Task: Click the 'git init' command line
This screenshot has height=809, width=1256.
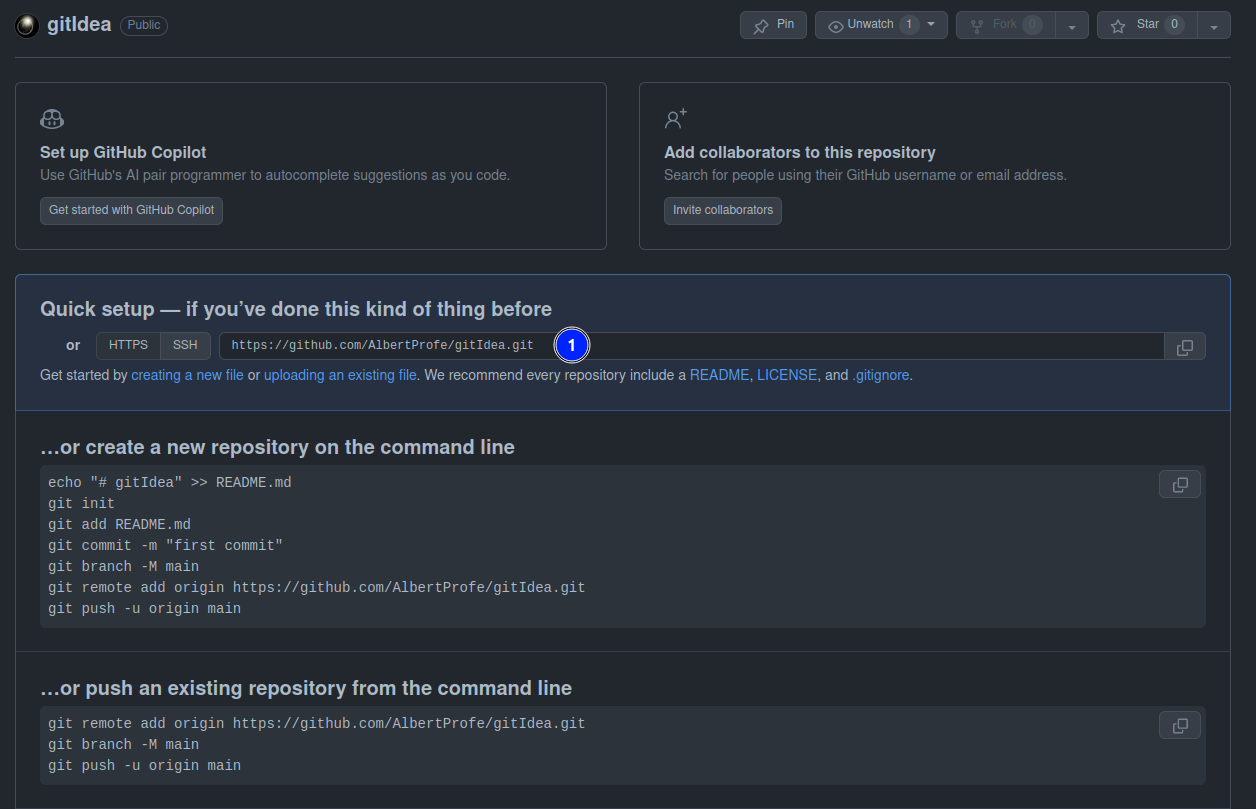Action: click(x=81, y=504)
